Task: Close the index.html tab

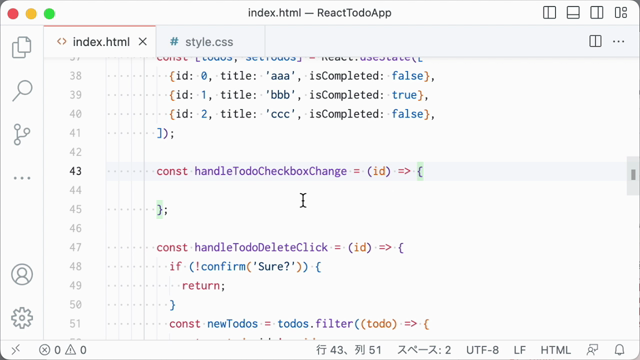Action: click(x=142, y=42)
